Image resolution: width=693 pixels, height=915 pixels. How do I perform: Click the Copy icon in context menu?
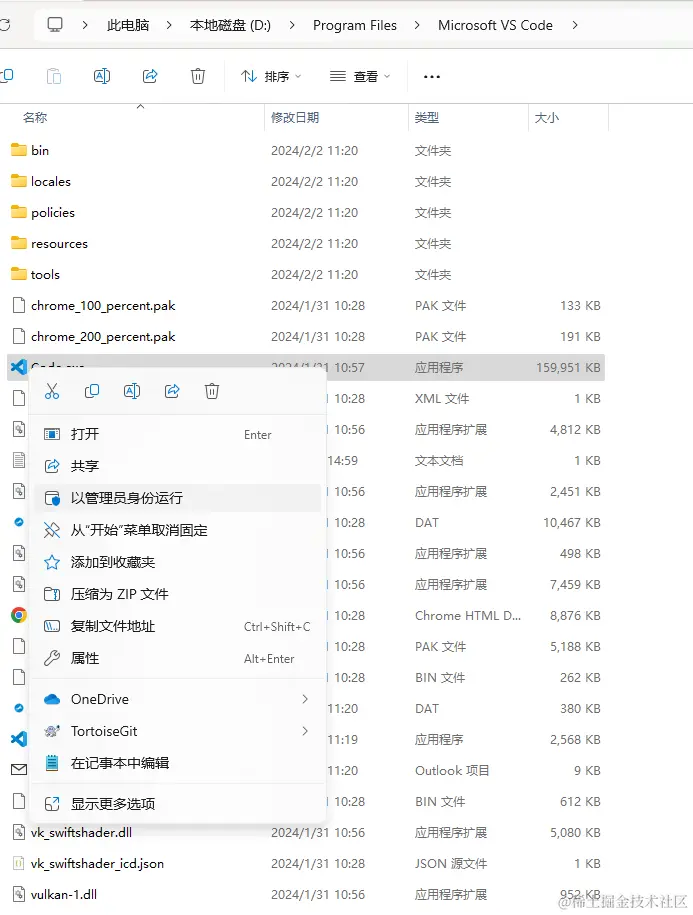tap(92, 391)
